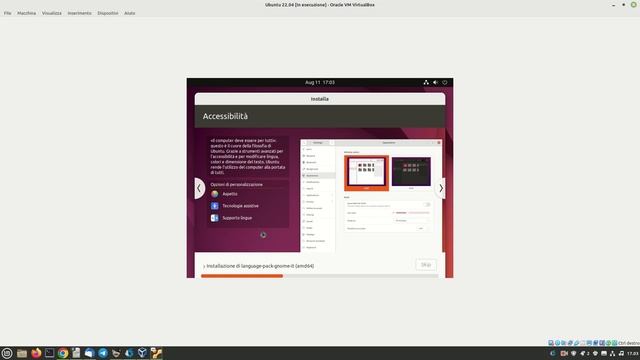Open Telegram from the taskbar
640x360 pixels.
pyautogui.click(x=103, y=353)
